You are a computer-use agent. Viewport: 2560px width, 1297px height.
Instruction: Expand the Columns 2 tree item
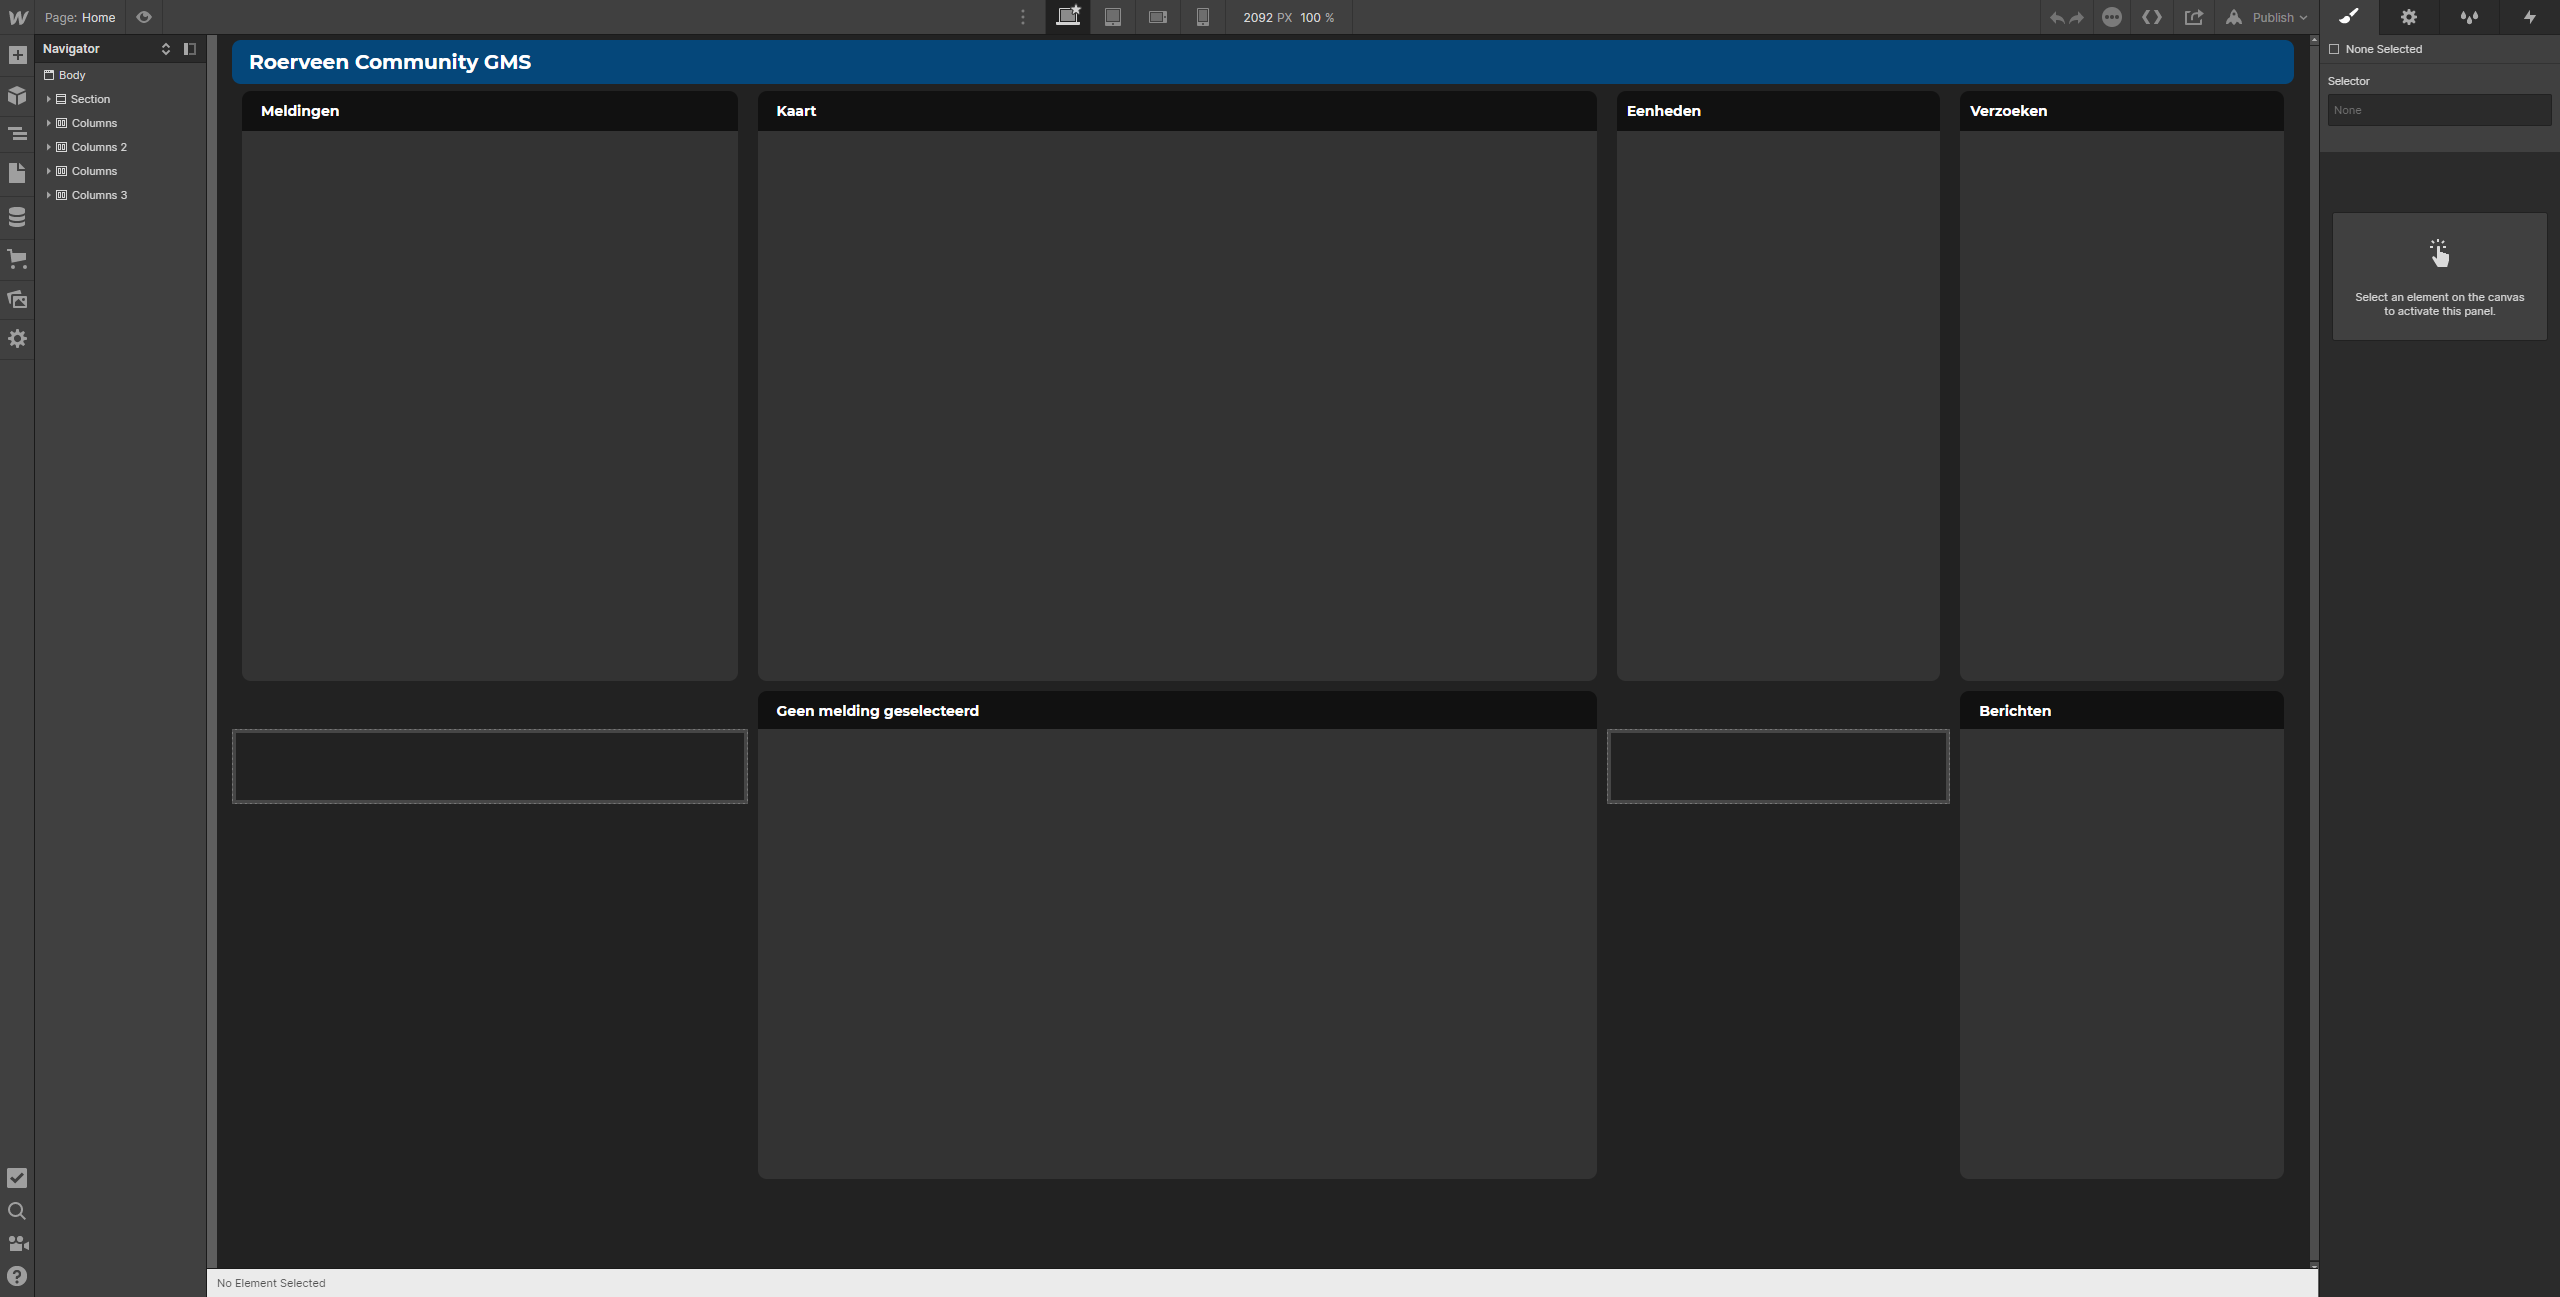tap(48, 147)
